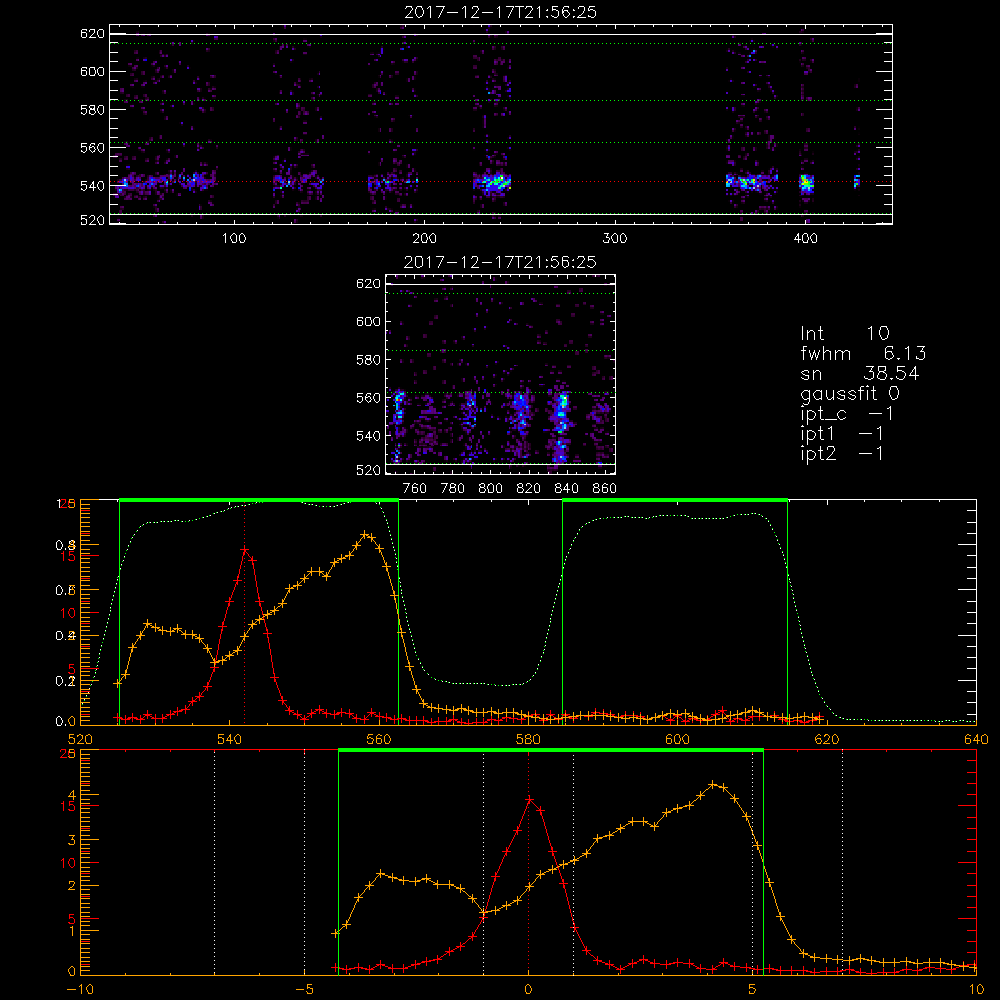Viewport: 1000px width, 1000px height.
Task: Click the orange curve peak in upper profile plot
Action: [x=365, y=534]
